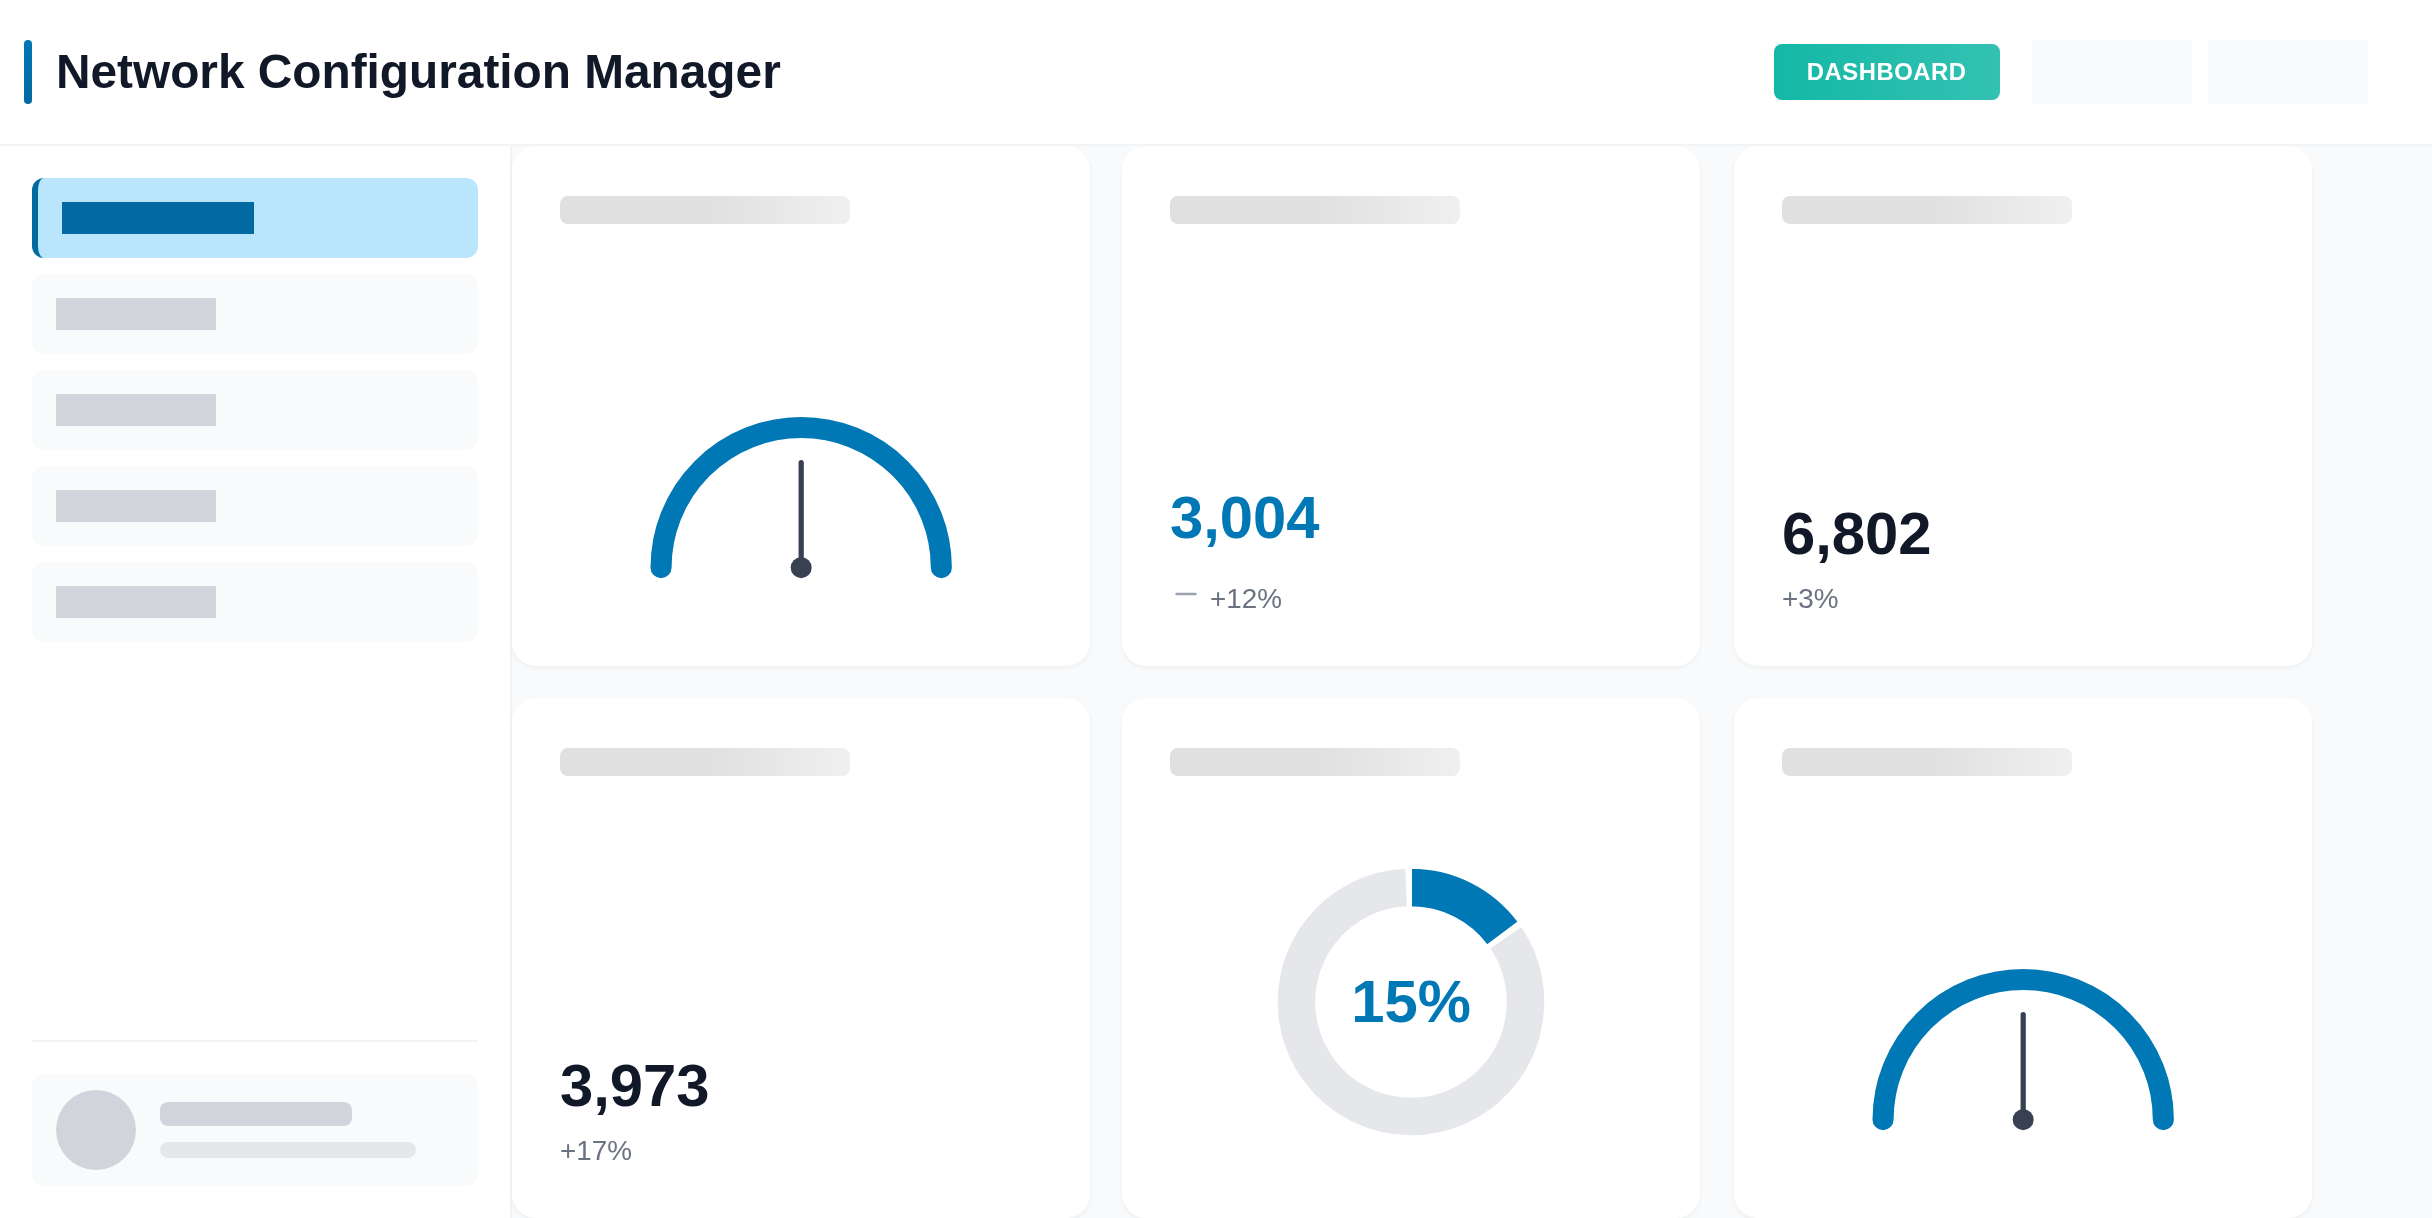
Task: Open the last sidebar navigation item
Action: 255,602
